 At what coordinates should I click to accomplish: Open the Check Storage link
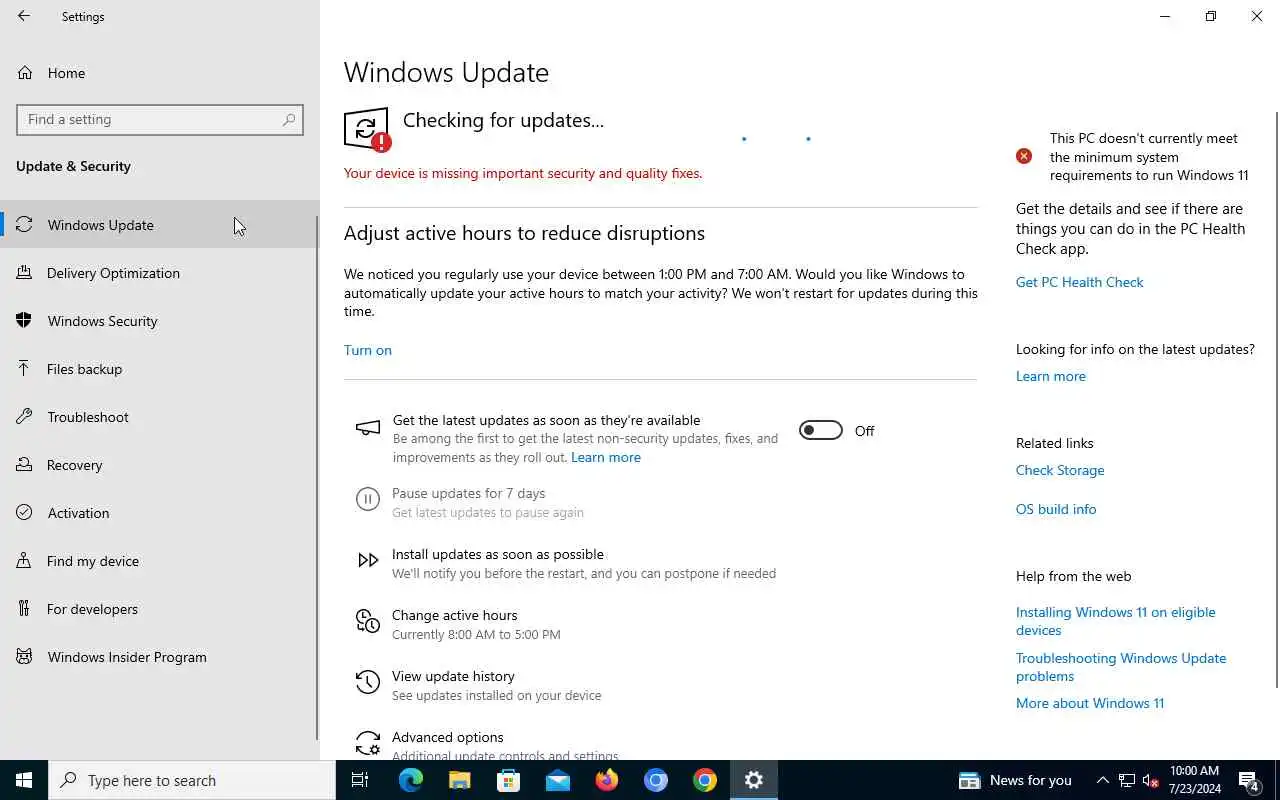point(1060,470)
